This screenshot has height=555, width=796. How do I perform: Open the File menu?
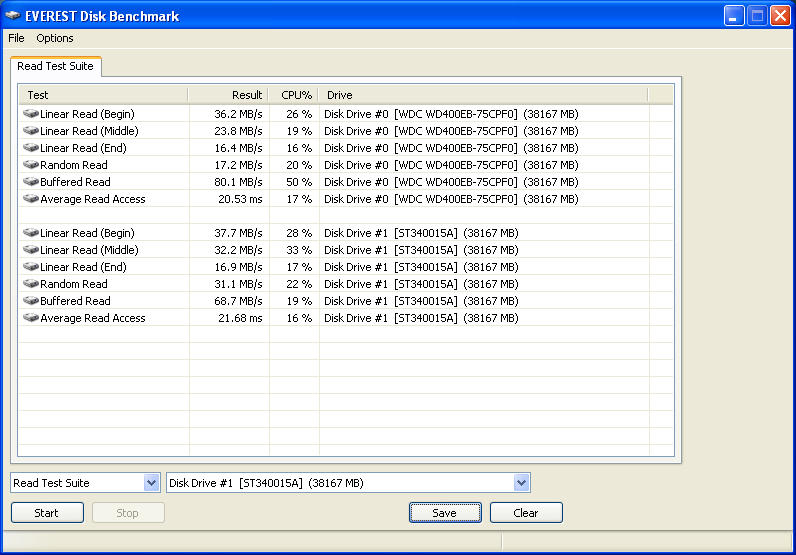tap(16, 38)
